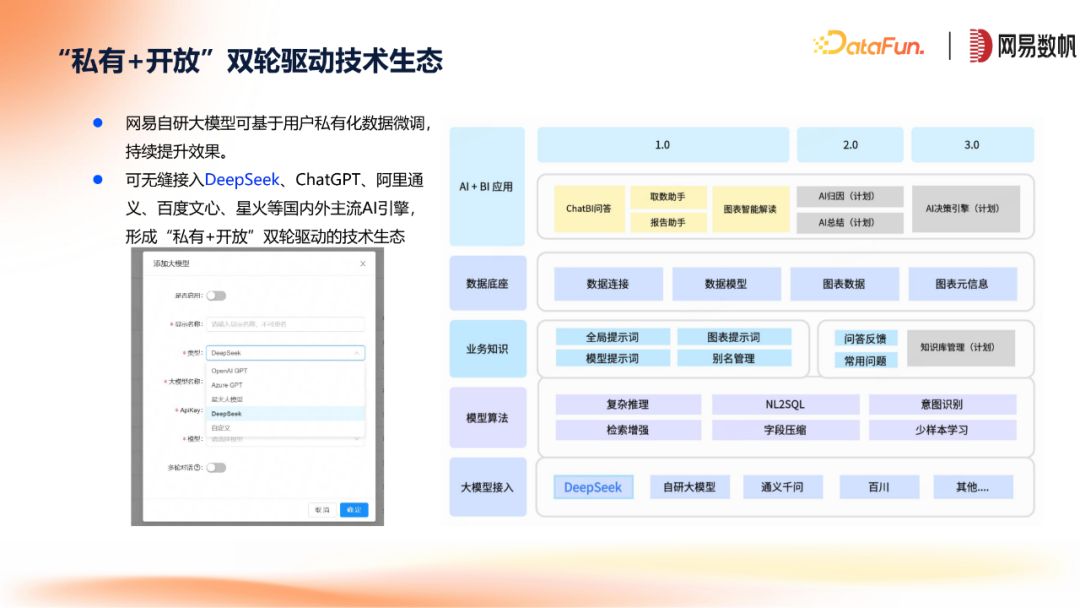Click the 其他... box
The width and height of the screenshot is (1080, 608).
coord(973,487)
